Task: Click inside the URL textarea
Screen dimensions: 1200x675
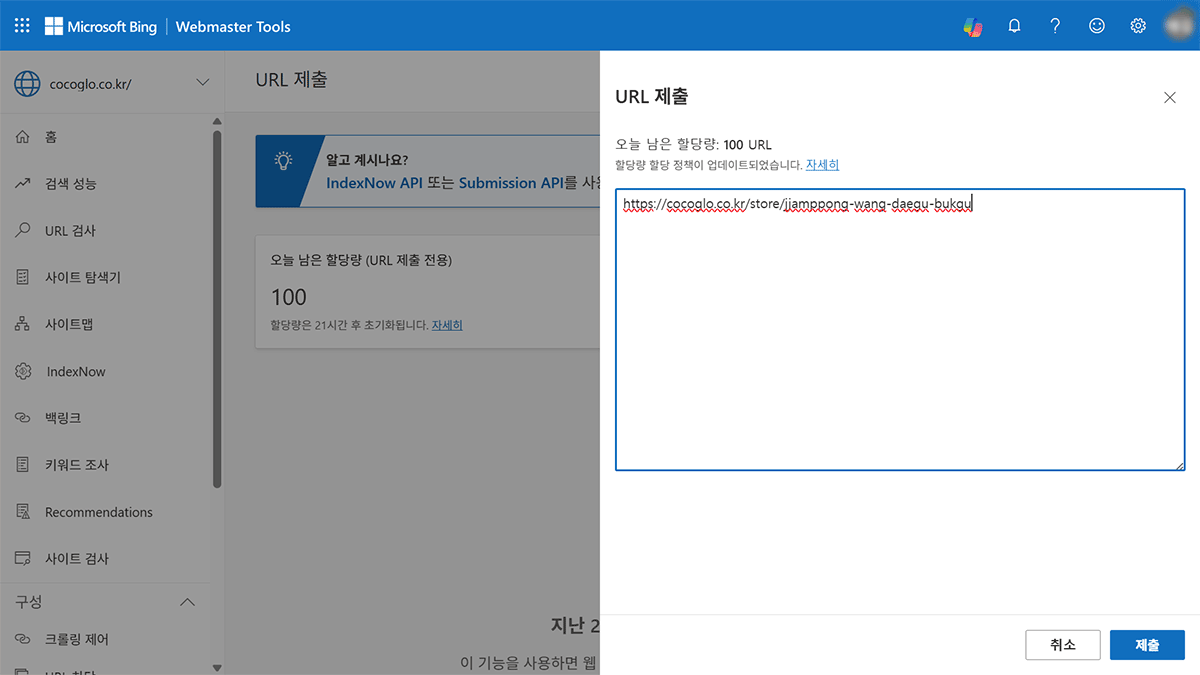Action: pos(900,330)
